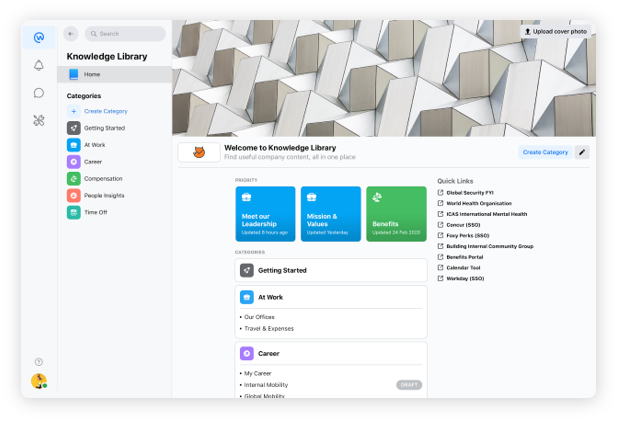Click the Global Security FYI text
This screenshot has height=421, width=618.
point(470,193)
